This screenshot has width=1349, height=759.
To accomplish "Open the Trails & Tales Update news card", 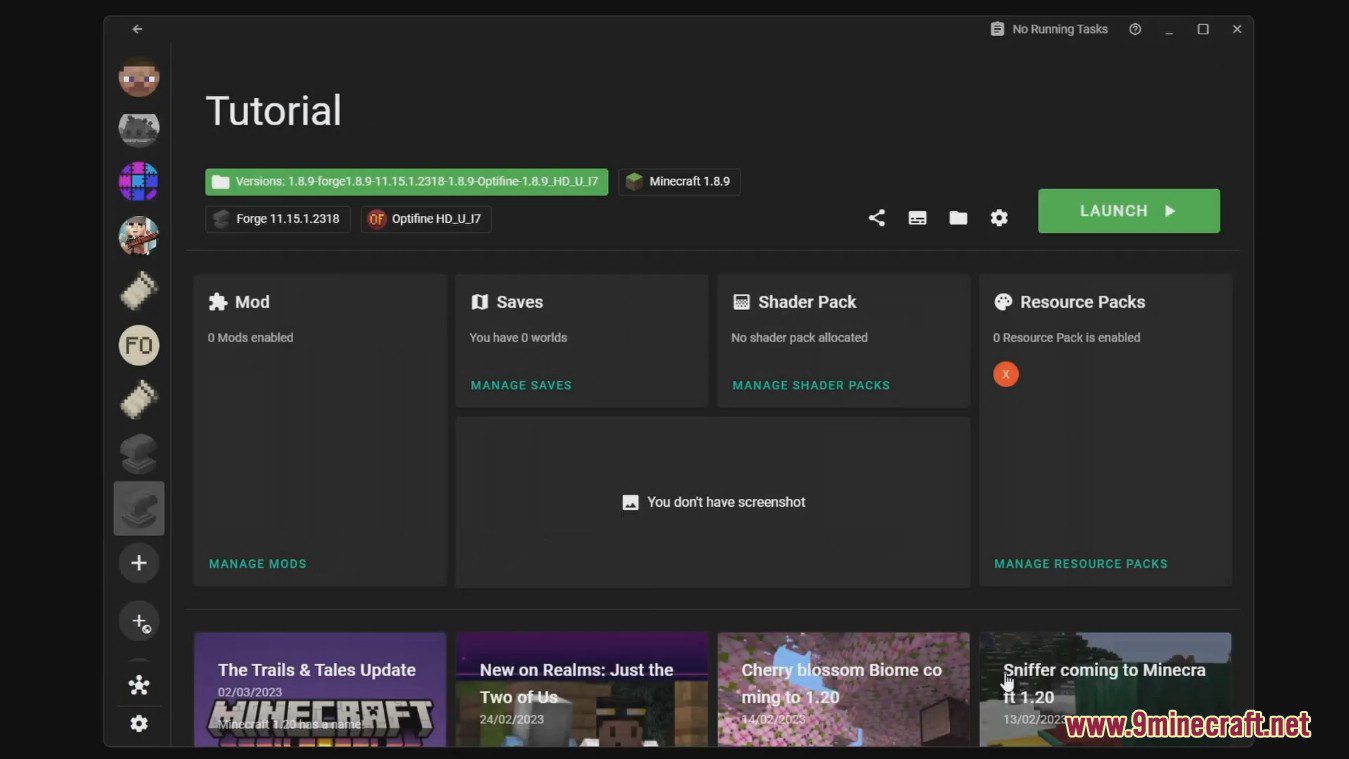I will (x=319, y=690).
